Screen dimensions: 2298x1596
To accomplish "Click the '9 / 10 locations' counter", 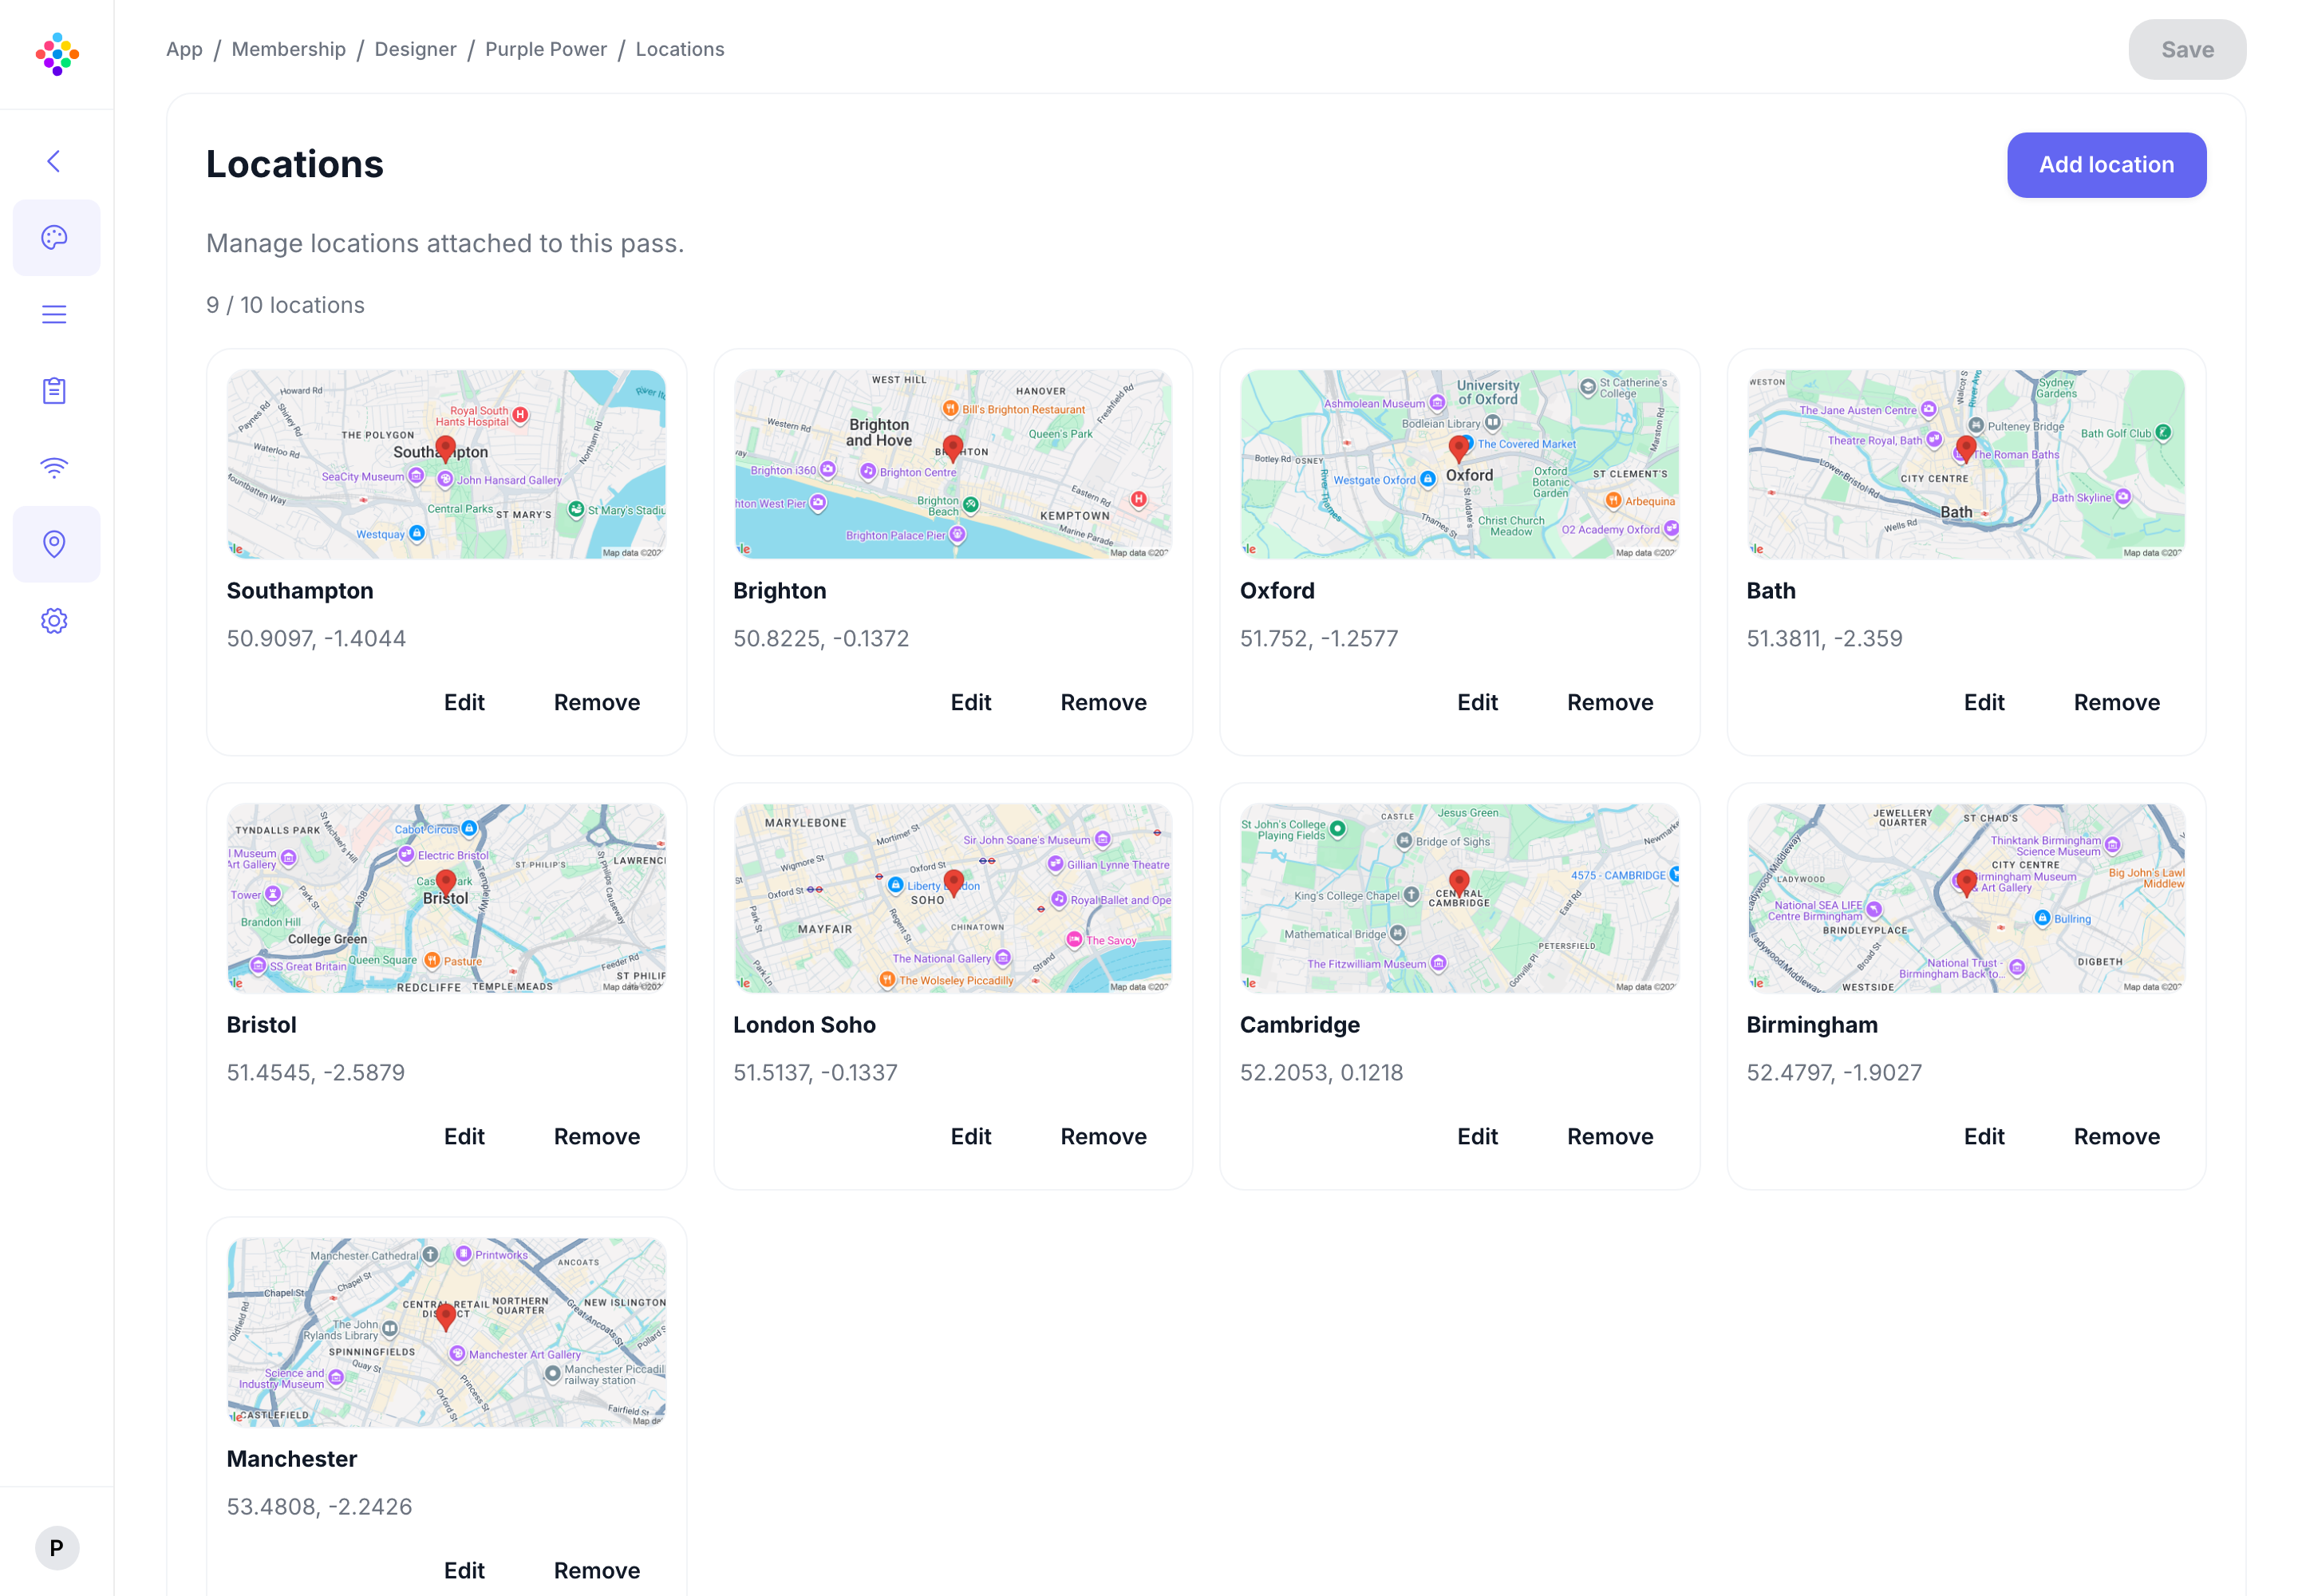I will point(285,305).
